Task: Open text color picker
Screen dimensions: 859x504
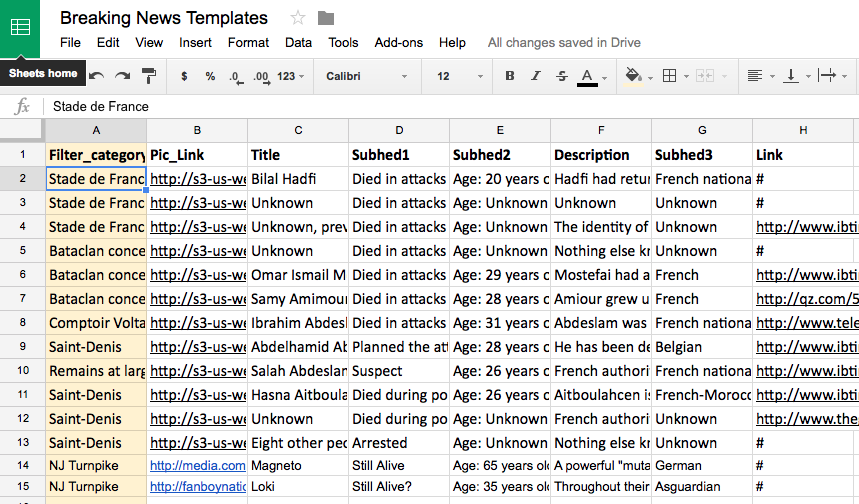Action: tap(587, 77)
